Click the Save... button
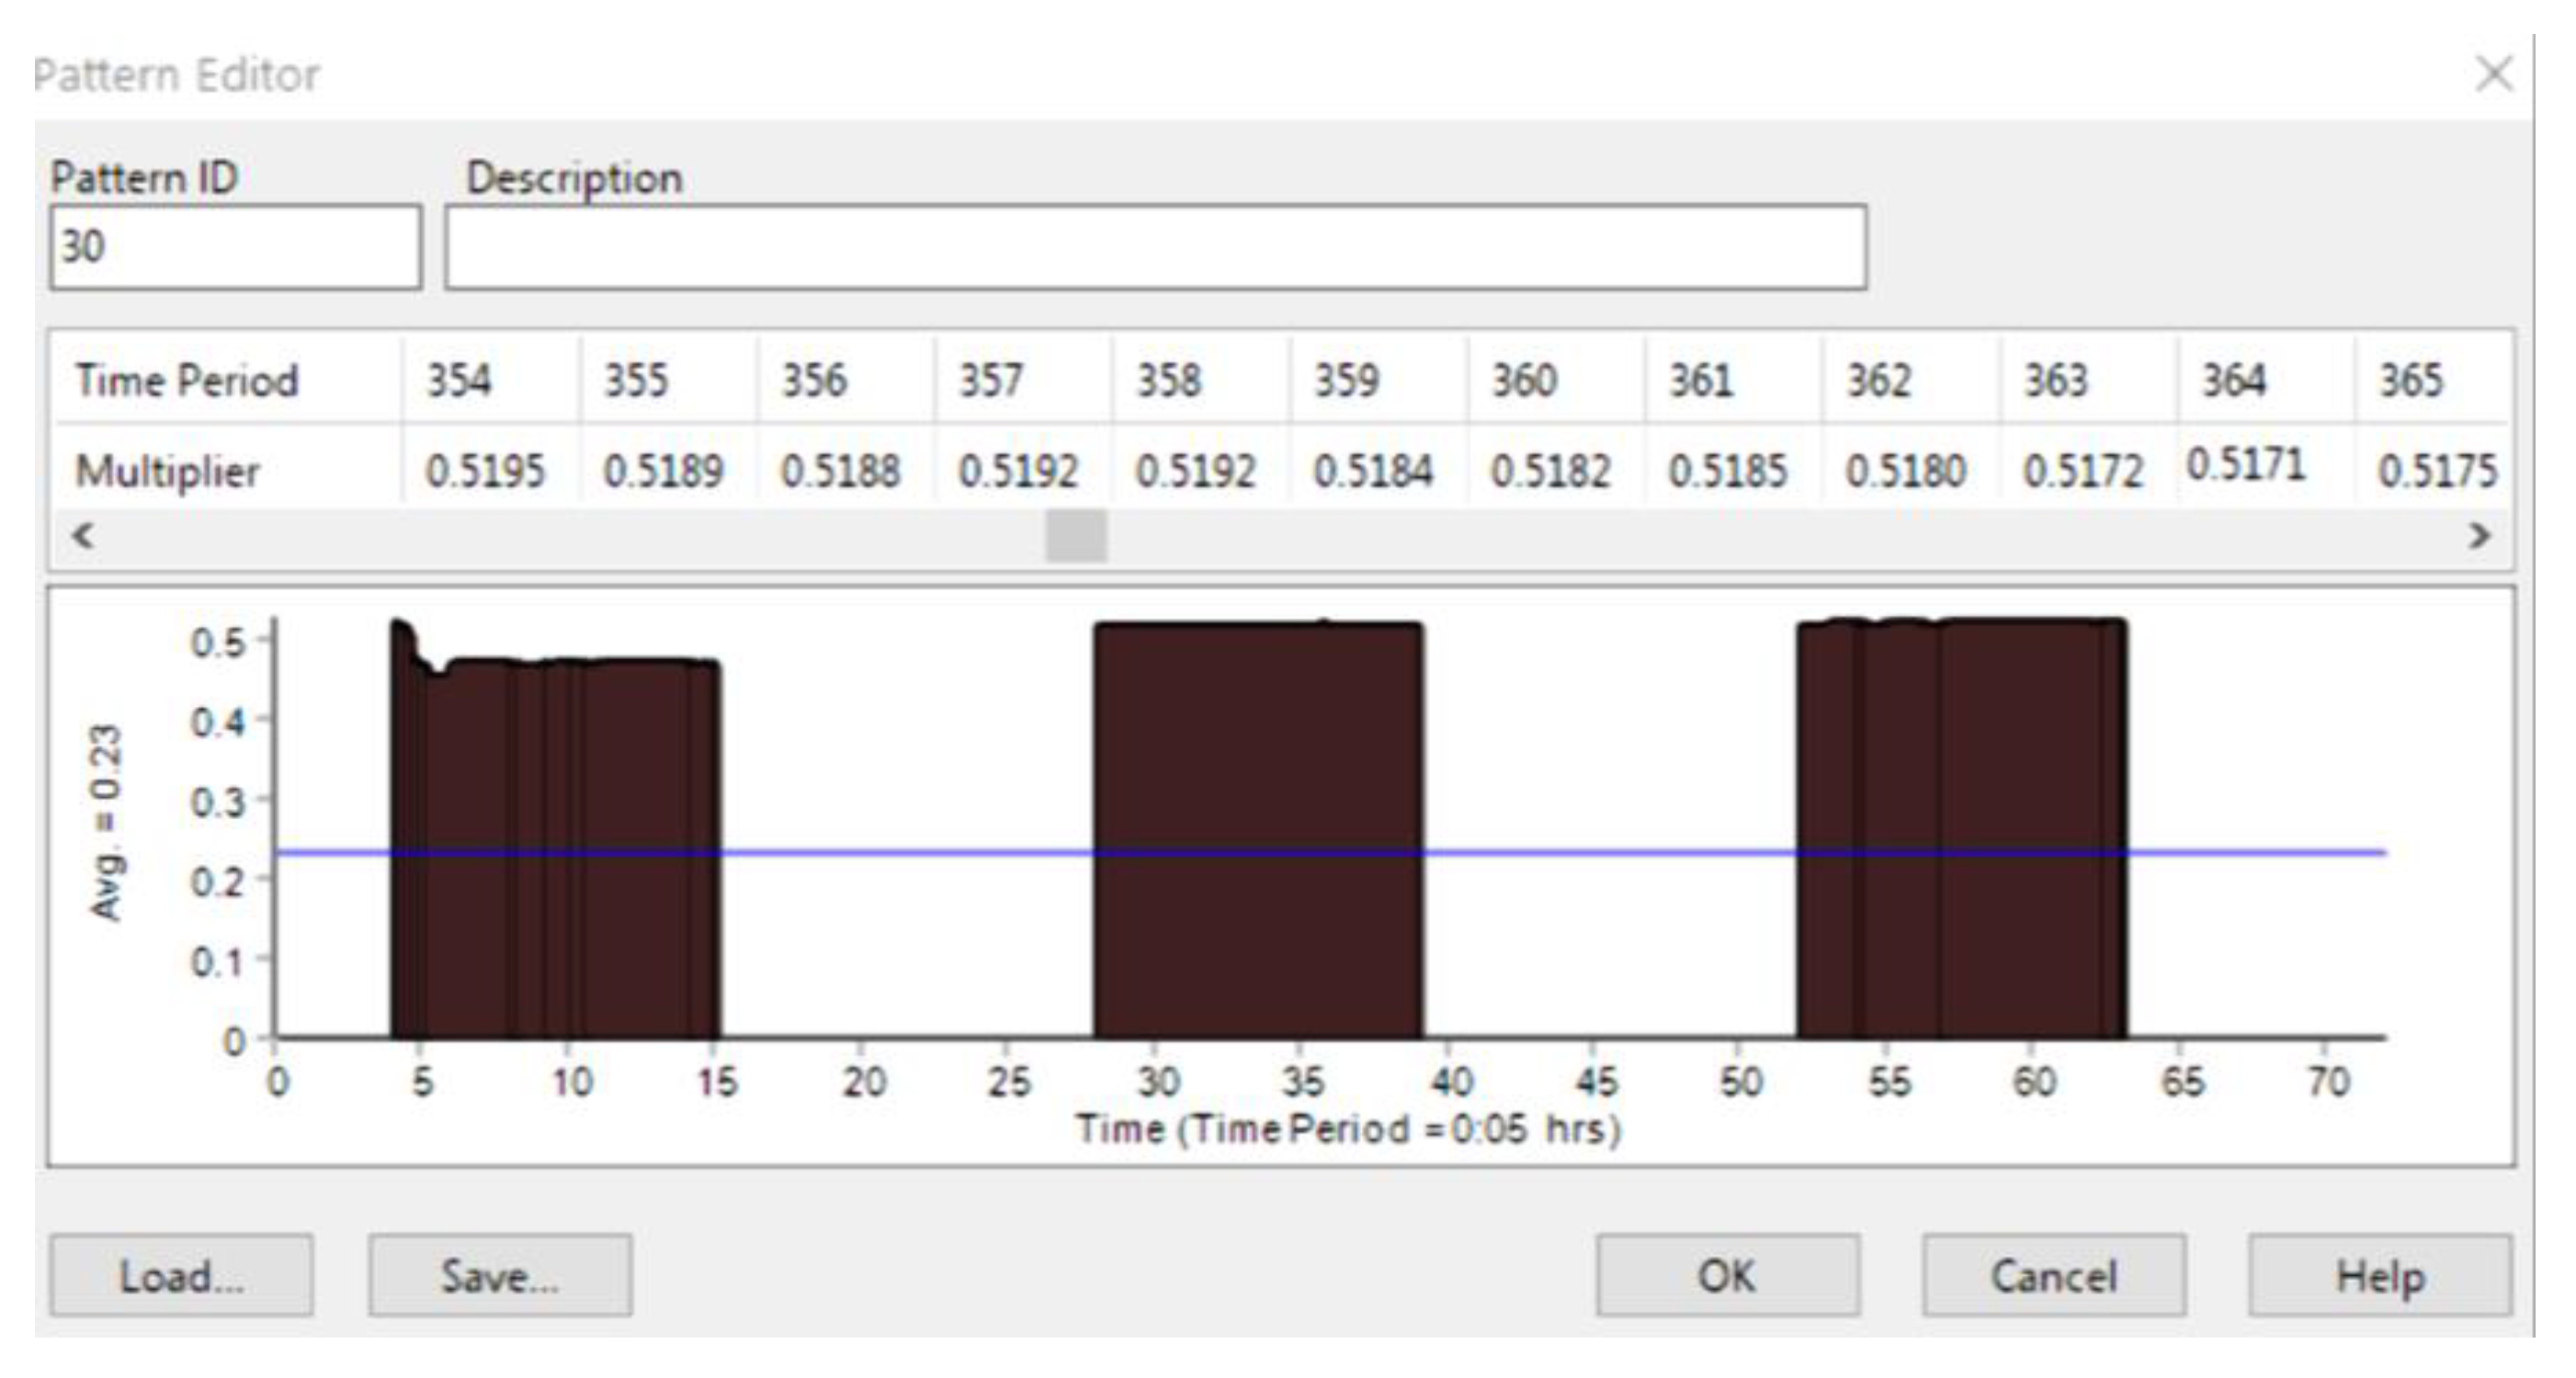Screen dimensions: 2576x1378 [499, 1275]
